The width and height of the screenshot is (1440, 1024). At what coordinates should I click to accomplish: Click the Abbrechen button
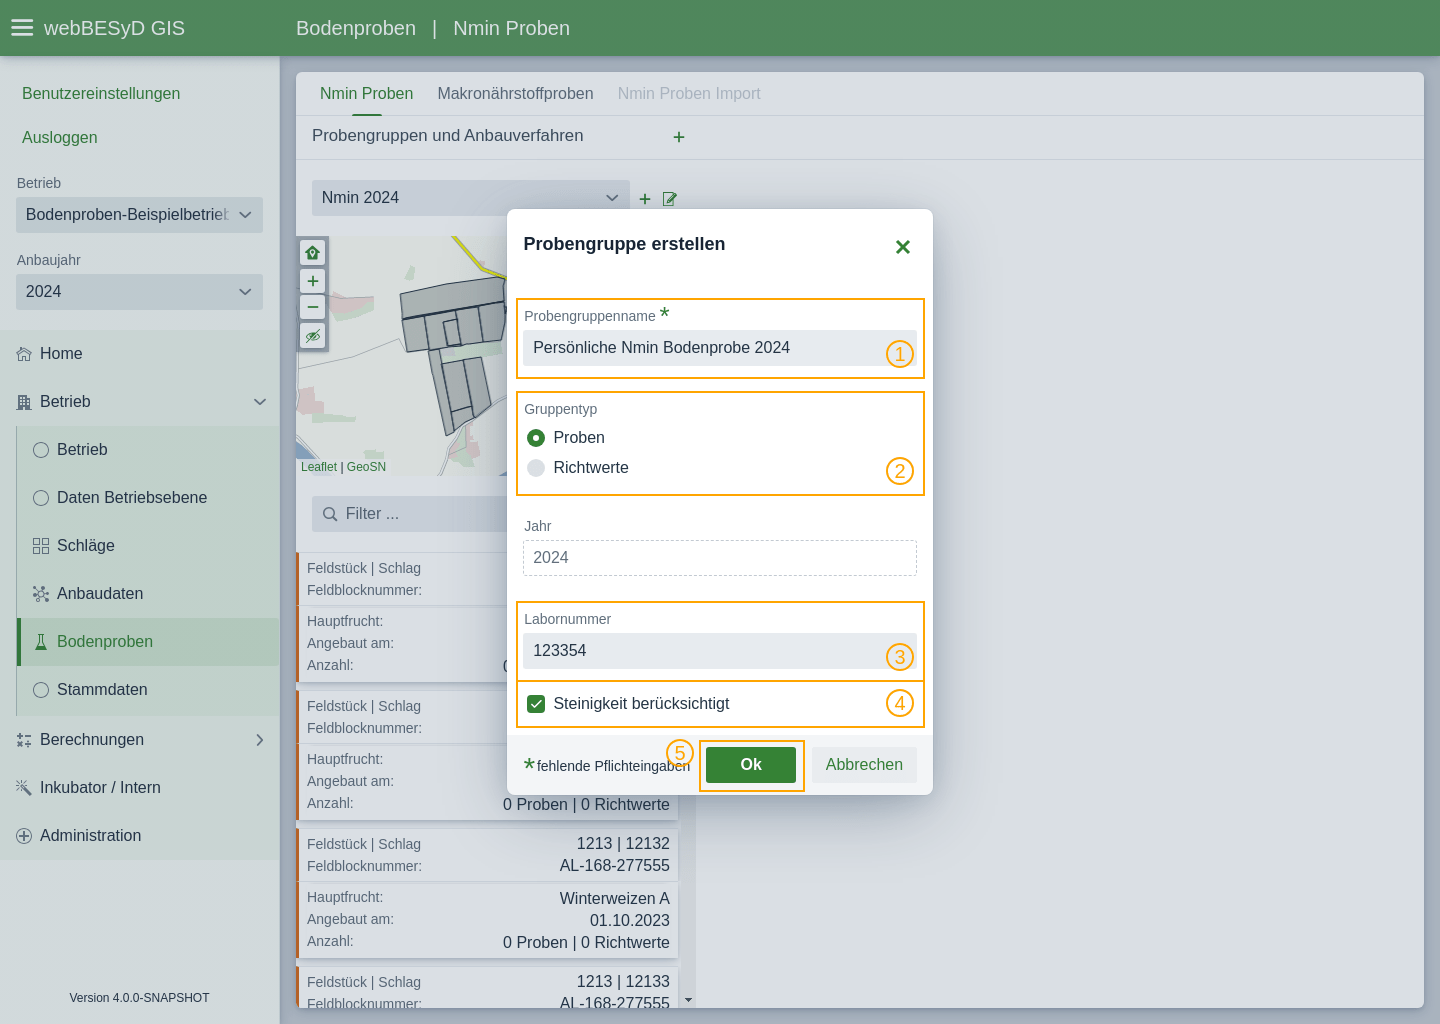click(864, 765)
